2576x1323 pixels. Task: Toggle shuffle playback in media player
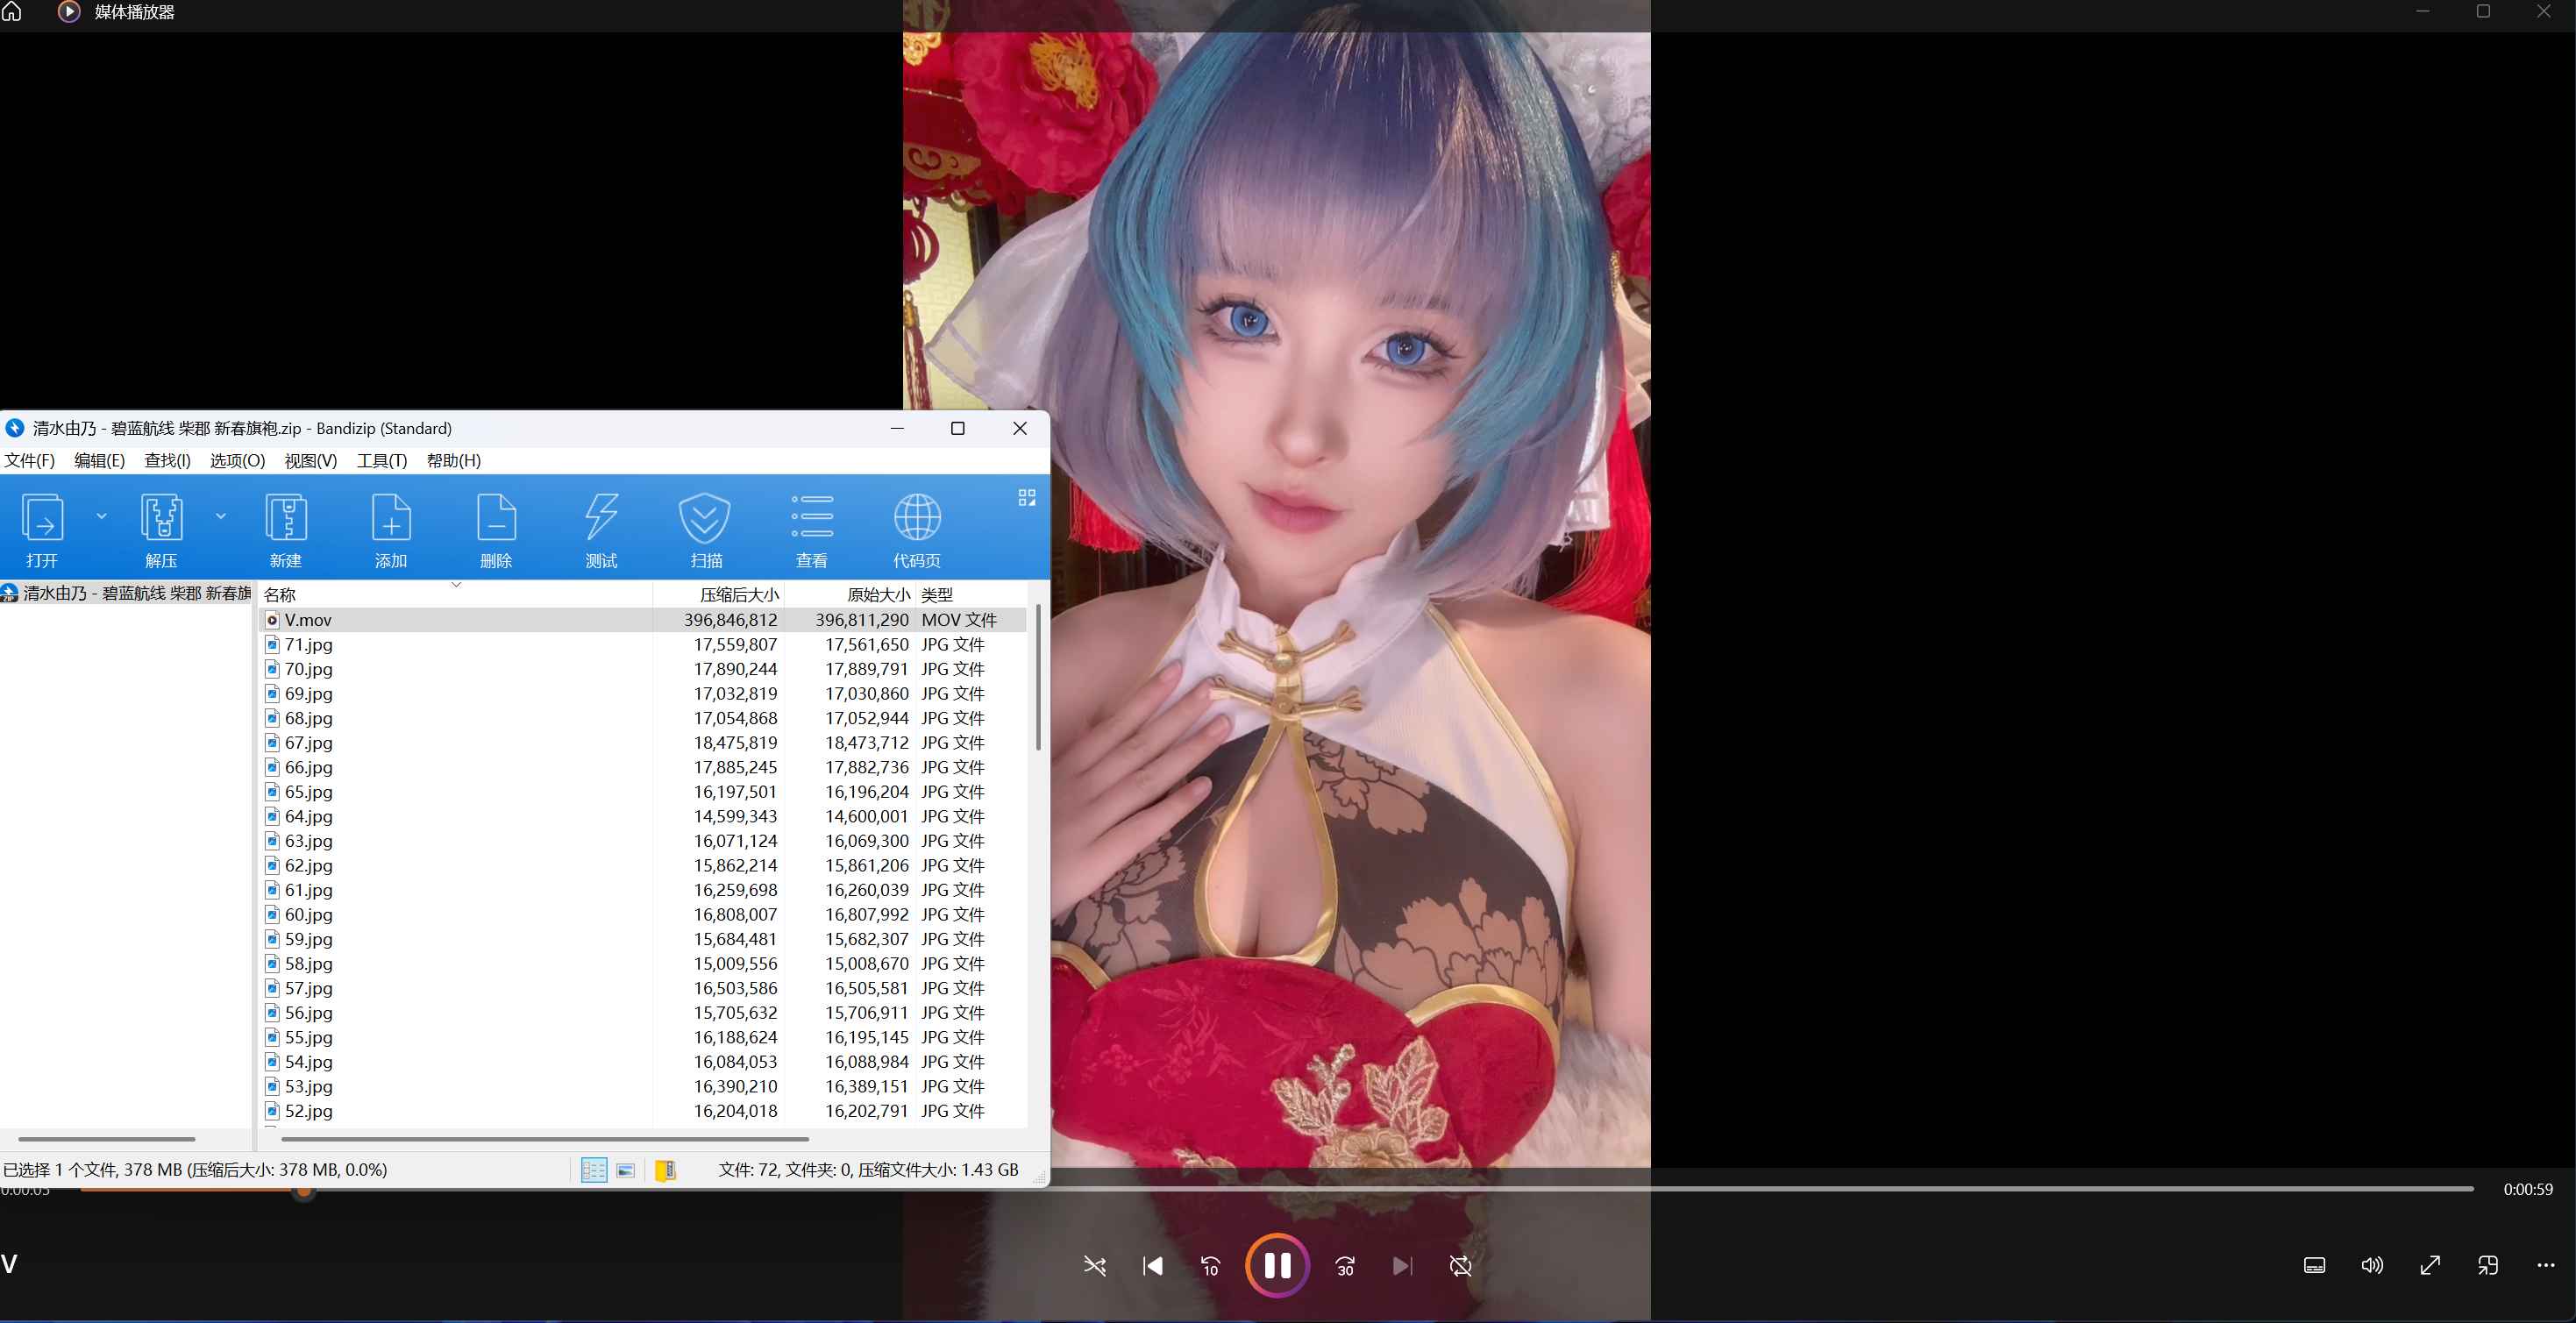(1095, 1266)
